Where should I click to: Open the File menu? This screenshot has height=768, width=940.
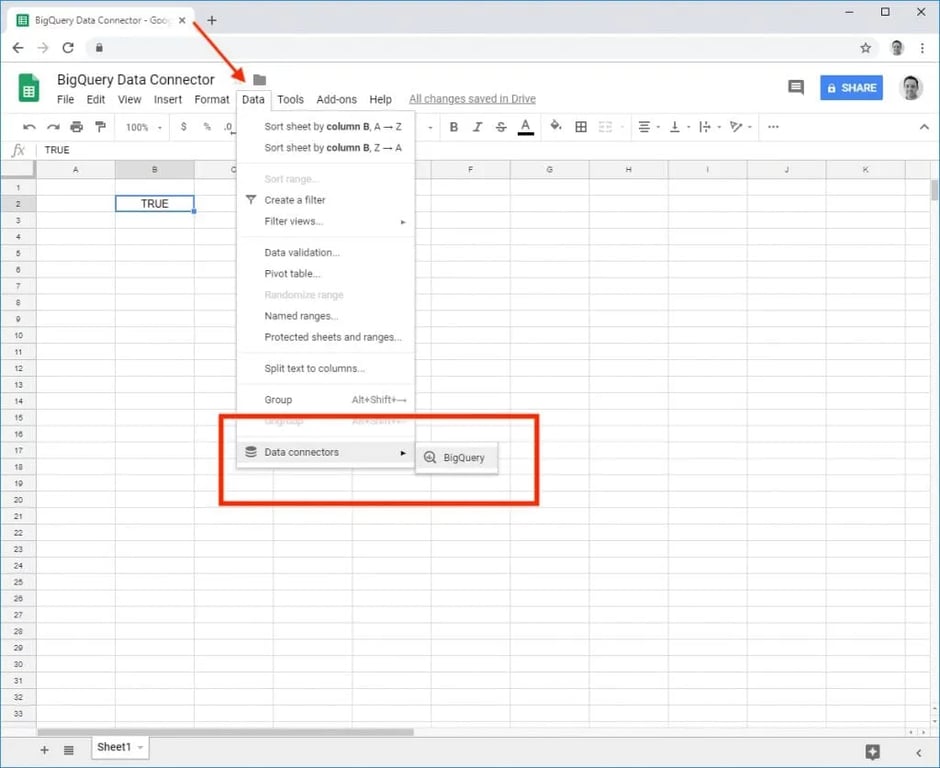pyautogui.click(x=65, y=100)
